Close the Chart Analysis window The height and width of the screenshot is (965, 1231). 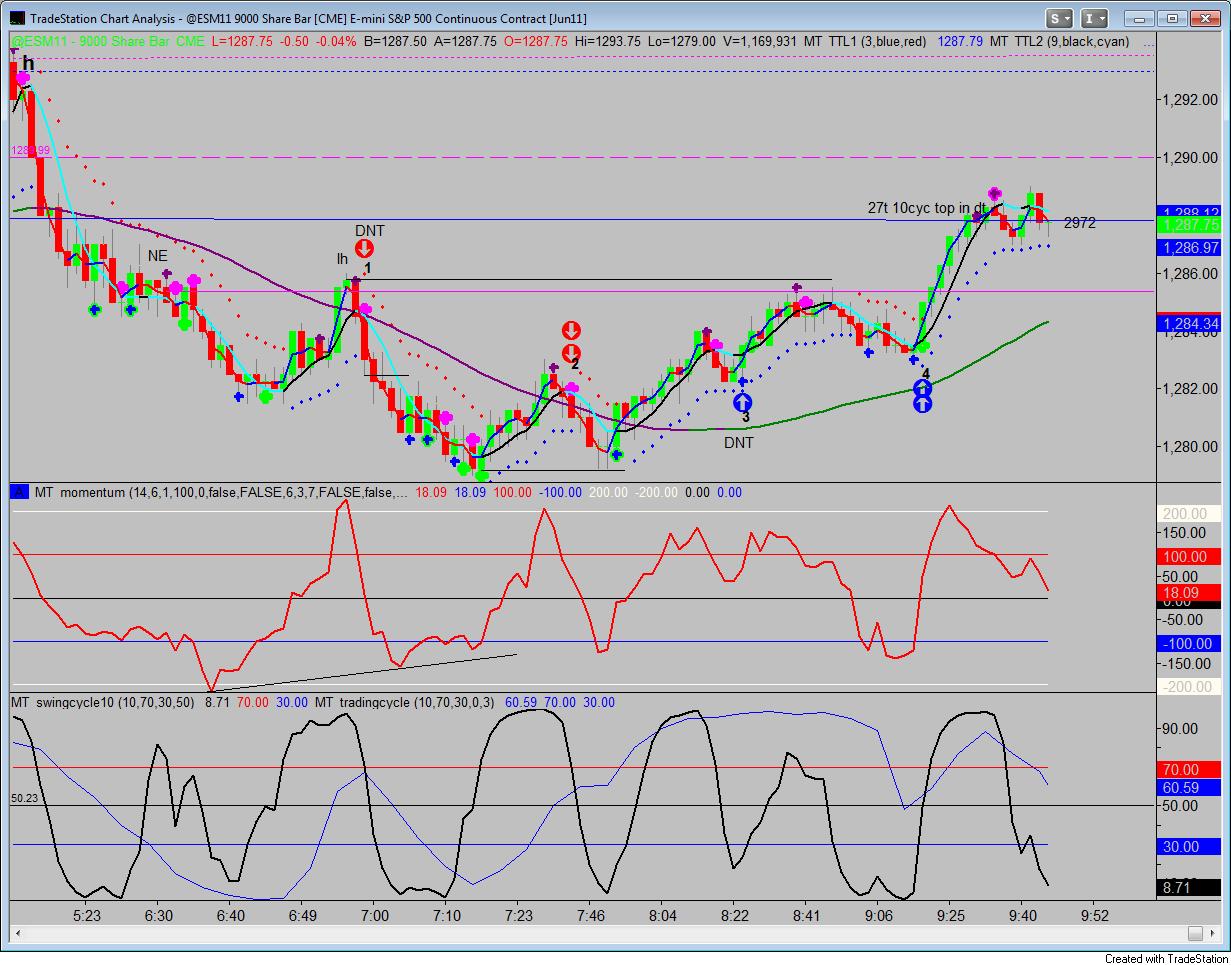click(x=1204, y=18)
